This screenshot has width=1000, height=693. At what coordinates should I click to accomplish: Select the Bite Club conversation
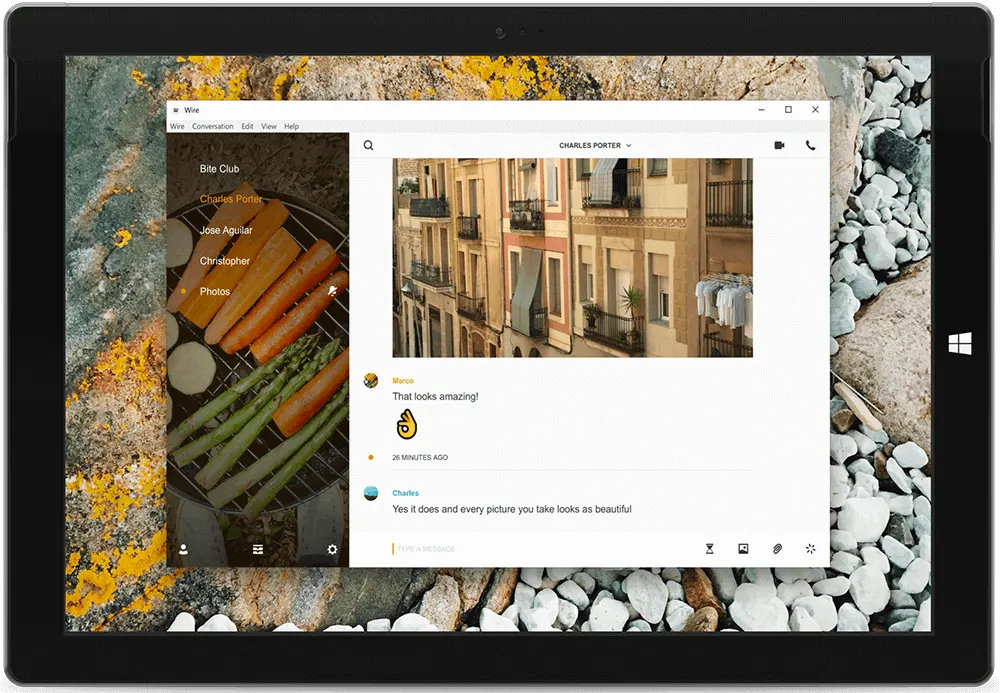coord(219,169)
